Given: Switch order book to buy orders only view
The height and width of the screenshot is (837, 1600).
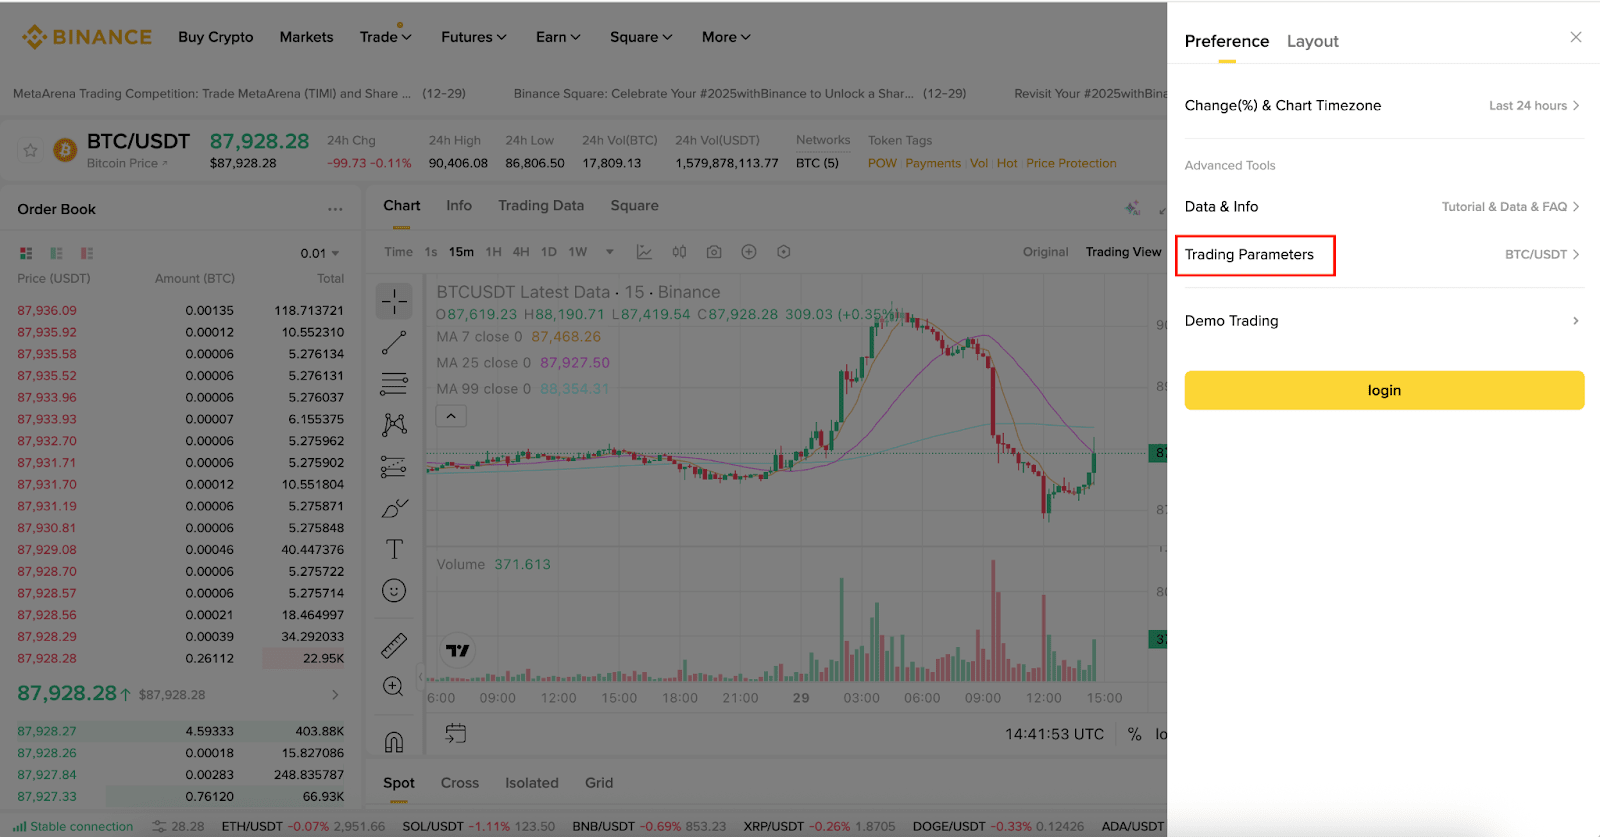Looking at the screenshot, I should click(x=56, y=253).
